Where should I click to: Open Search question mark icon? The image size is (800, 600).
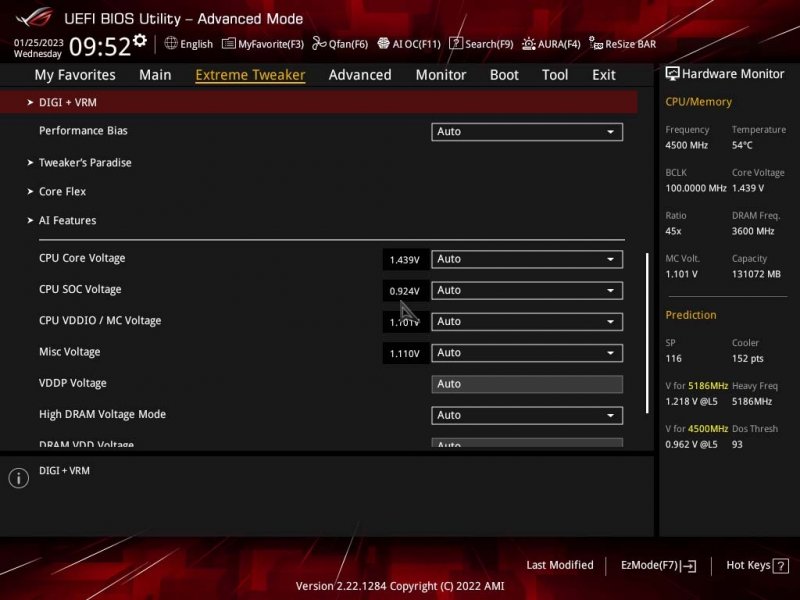click(456, 43)
